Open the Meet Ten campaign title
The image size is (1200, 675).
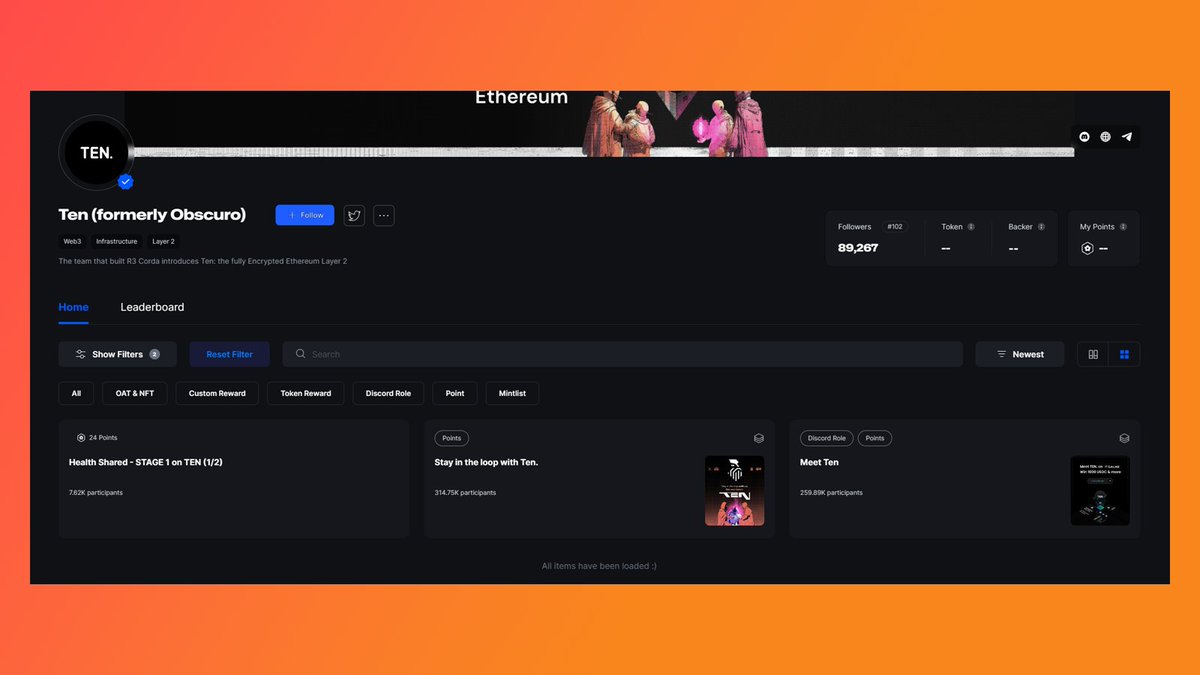(819, 462)
